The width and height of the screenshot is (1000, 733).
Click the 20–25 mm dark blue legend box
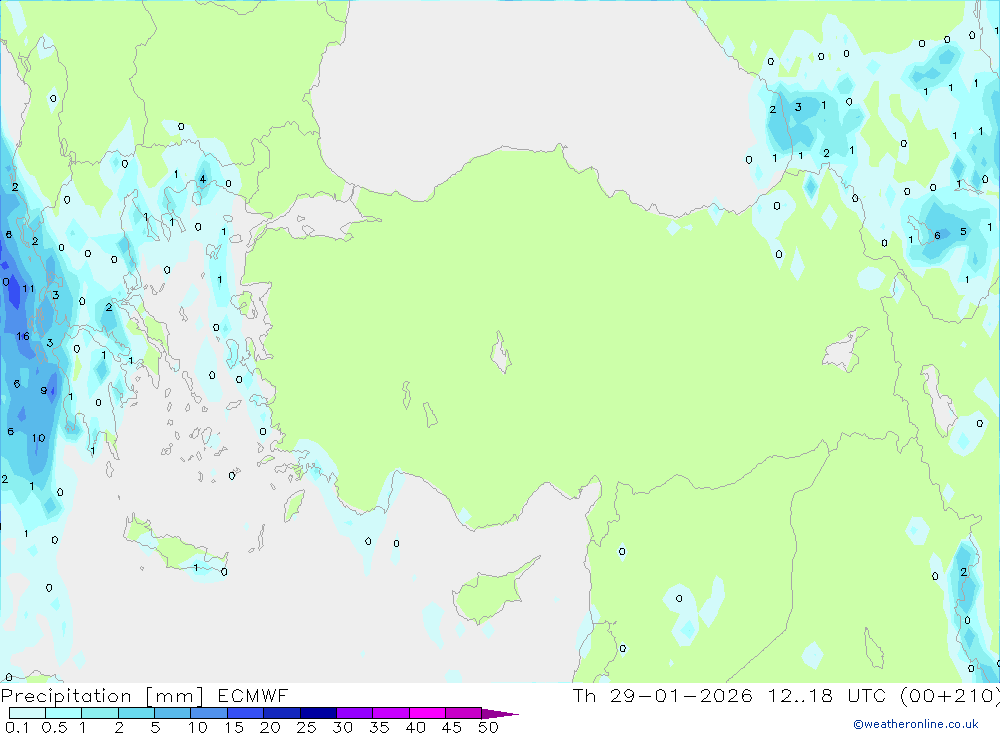tap(282, 713)
